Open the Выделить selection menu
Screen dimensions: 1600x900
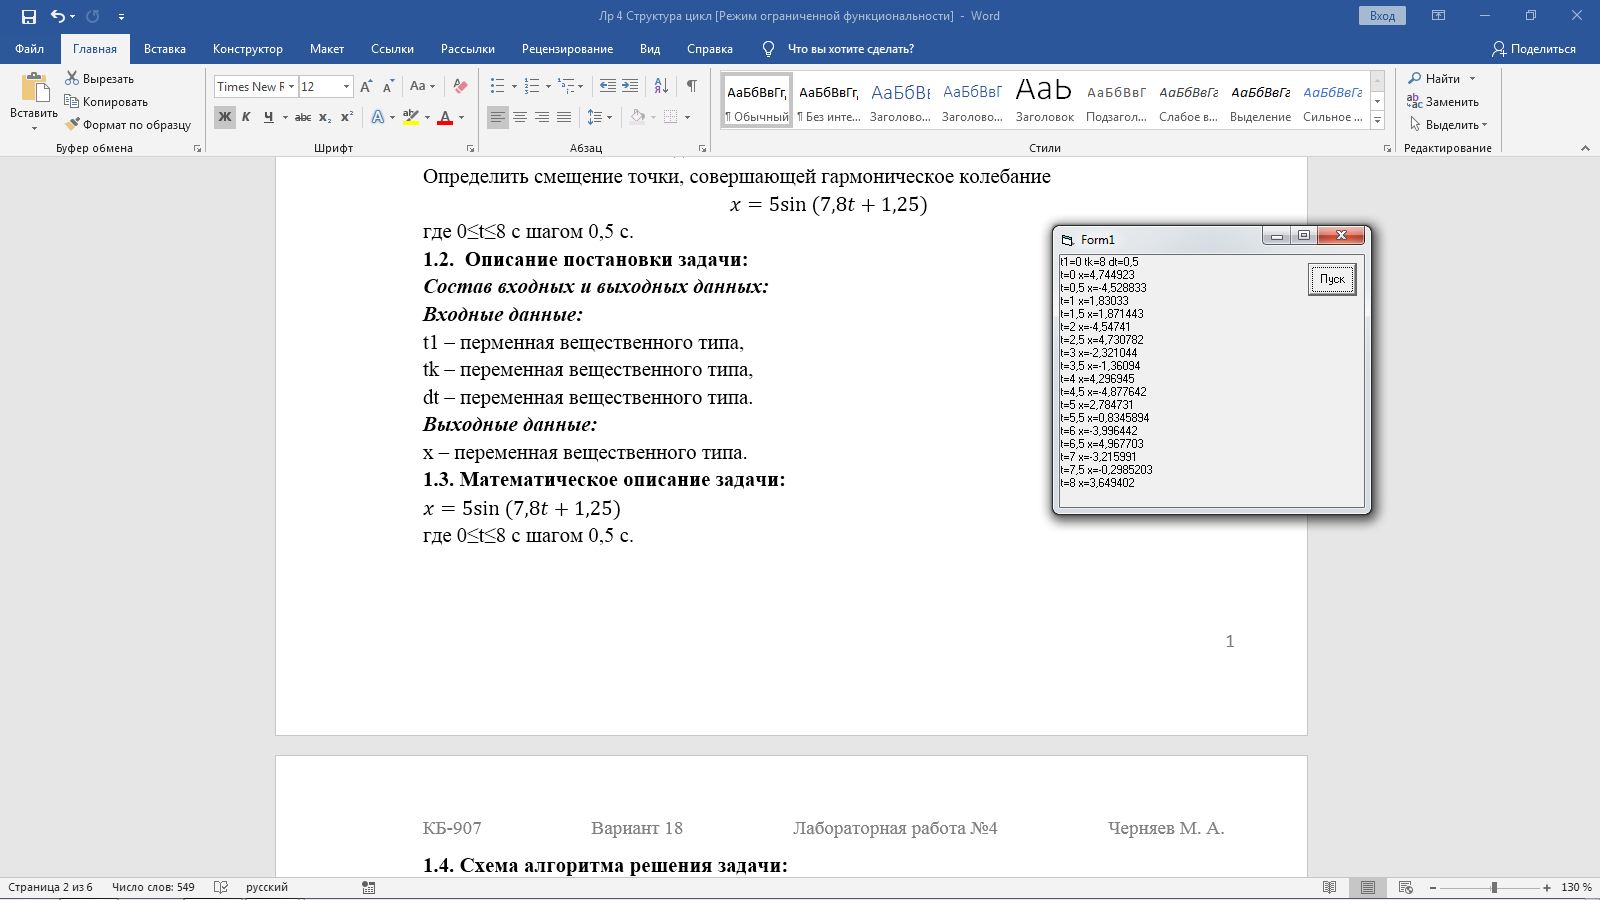[x=1448, y=124]
